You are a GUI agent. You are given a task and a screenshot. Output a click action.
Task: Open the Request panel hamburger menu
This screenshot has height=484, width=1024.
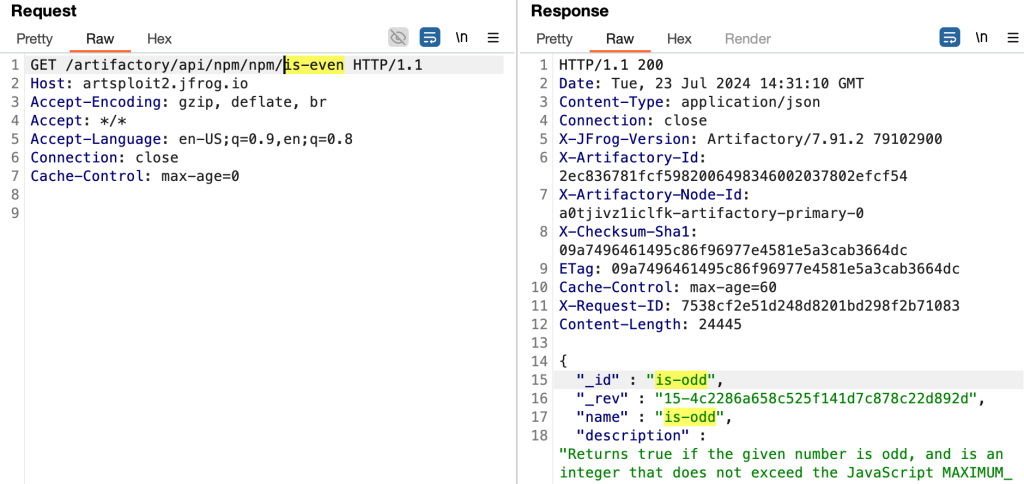(493, 38)
